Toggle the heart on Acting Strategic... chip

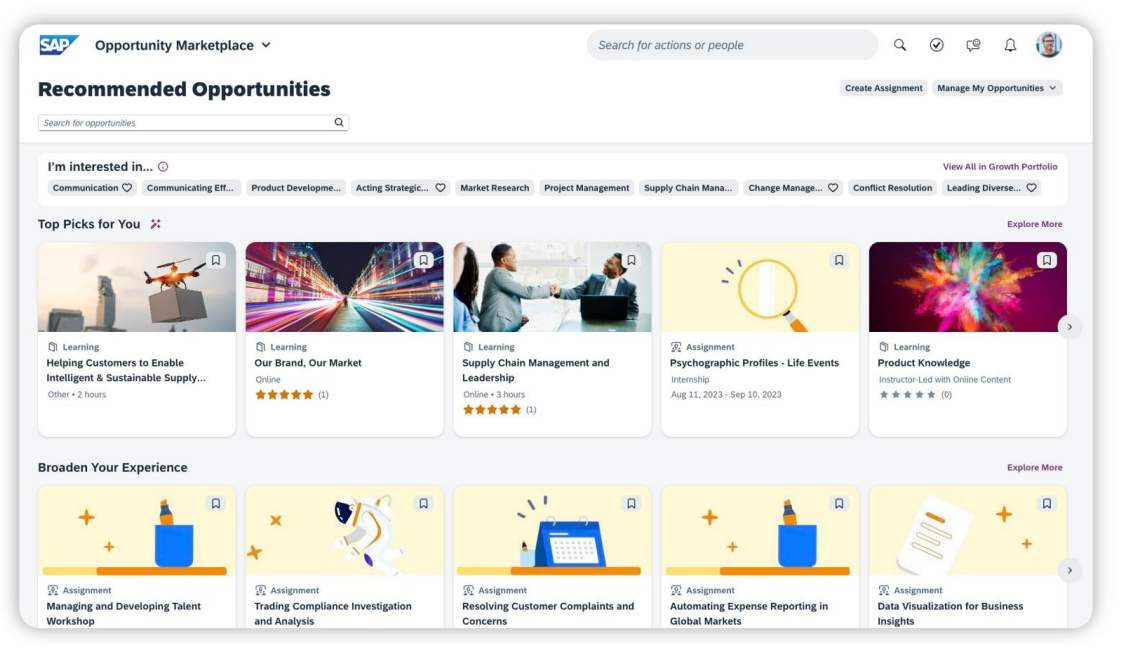pyautogui.click(x=441, y=188)
